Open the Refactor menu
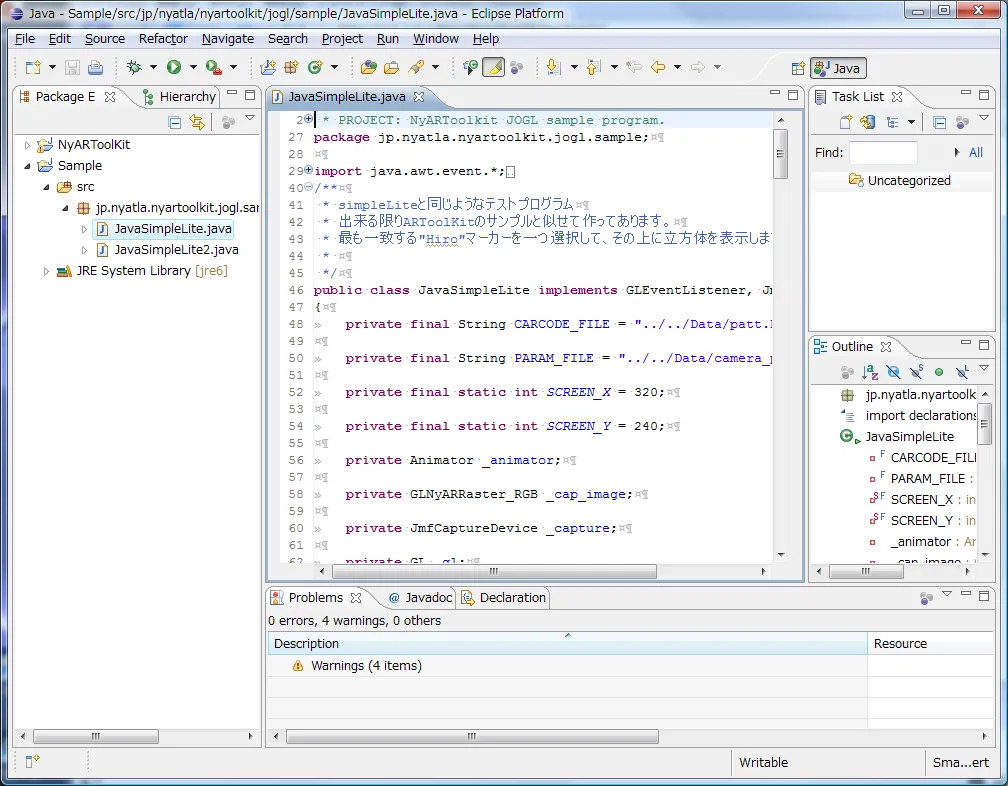Screen dimensions: 1008x786 (x=163, y=39)
